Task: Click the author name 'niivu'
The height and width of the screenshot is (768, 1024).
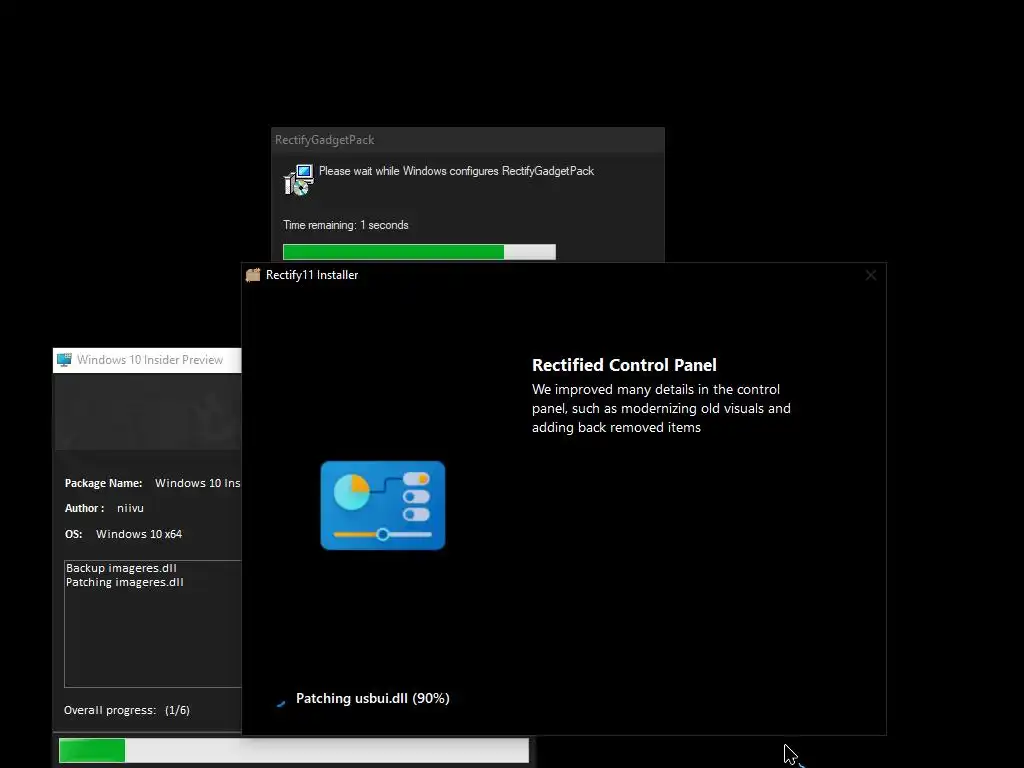Action: click(131, 508)
